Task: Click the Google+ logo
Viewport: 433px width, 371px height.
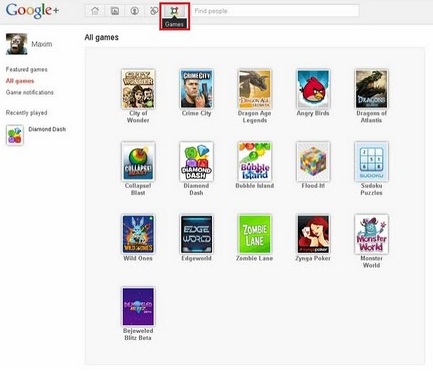Action: (x=32, y=11)
